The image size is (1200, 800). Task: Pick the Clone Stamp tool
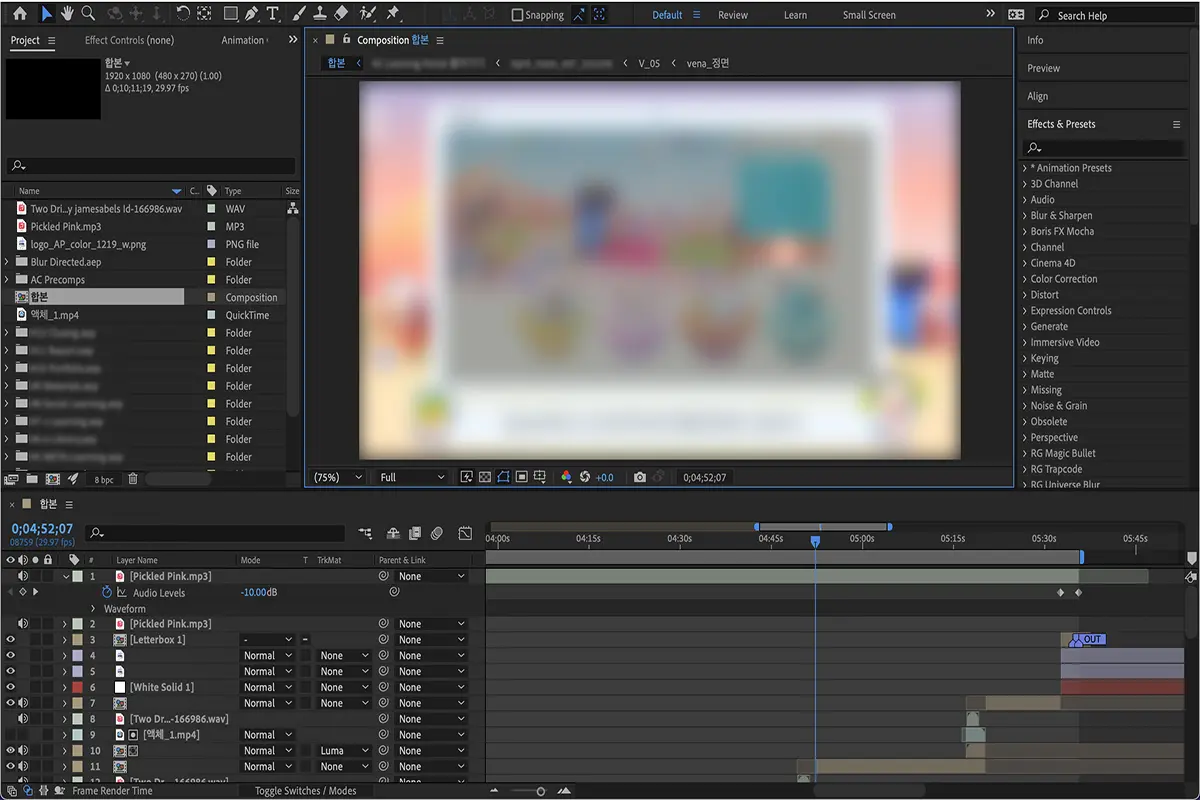[x=320, y=14]
